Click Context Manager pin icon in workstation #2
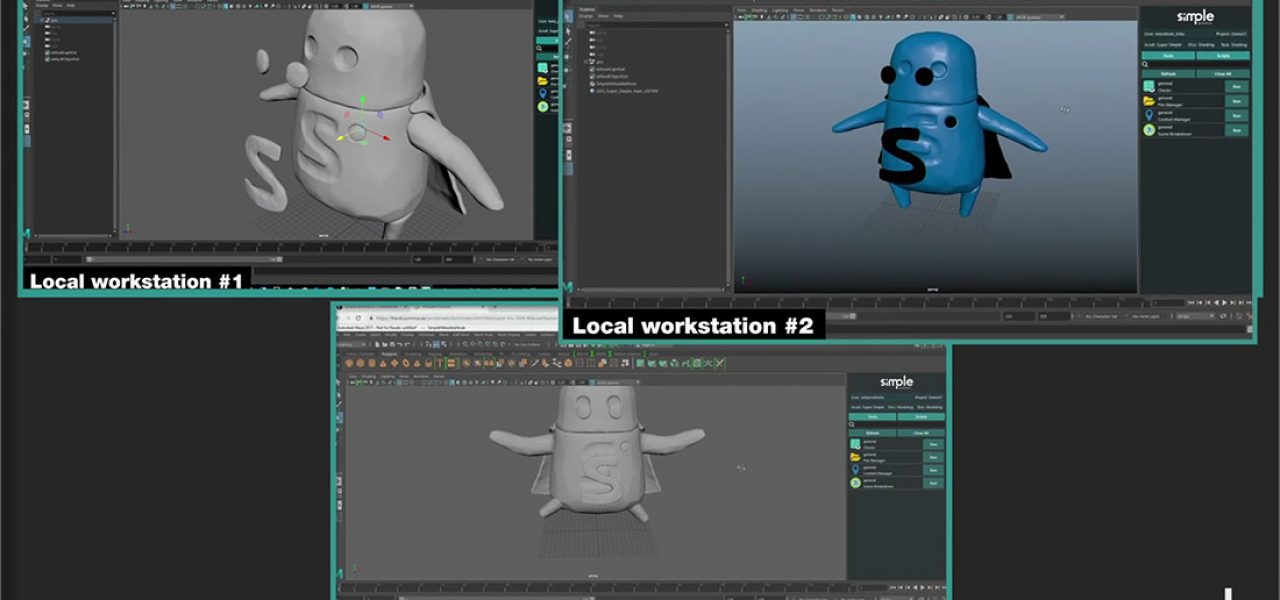Viewport: 1280px width, 600px height. point(1150,116)
